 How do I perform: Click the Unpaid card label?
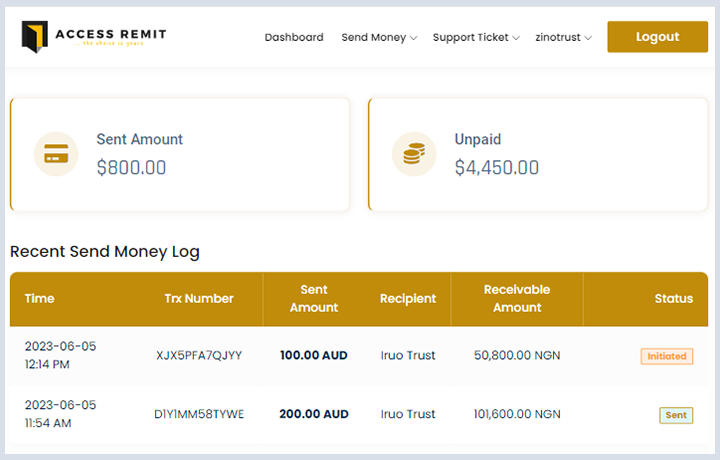tap(478, 140)
